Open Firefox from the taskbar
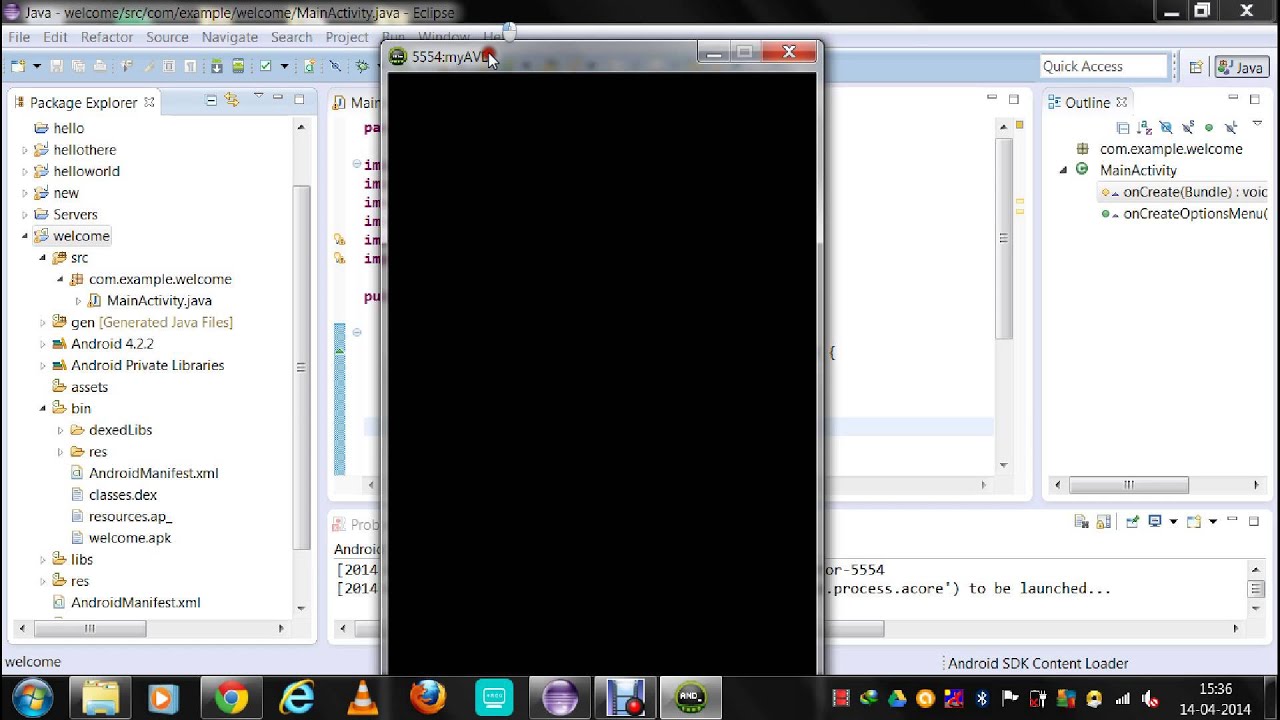Image resolution: width=1280 pixels, height=720 pixels. (427, 698)
